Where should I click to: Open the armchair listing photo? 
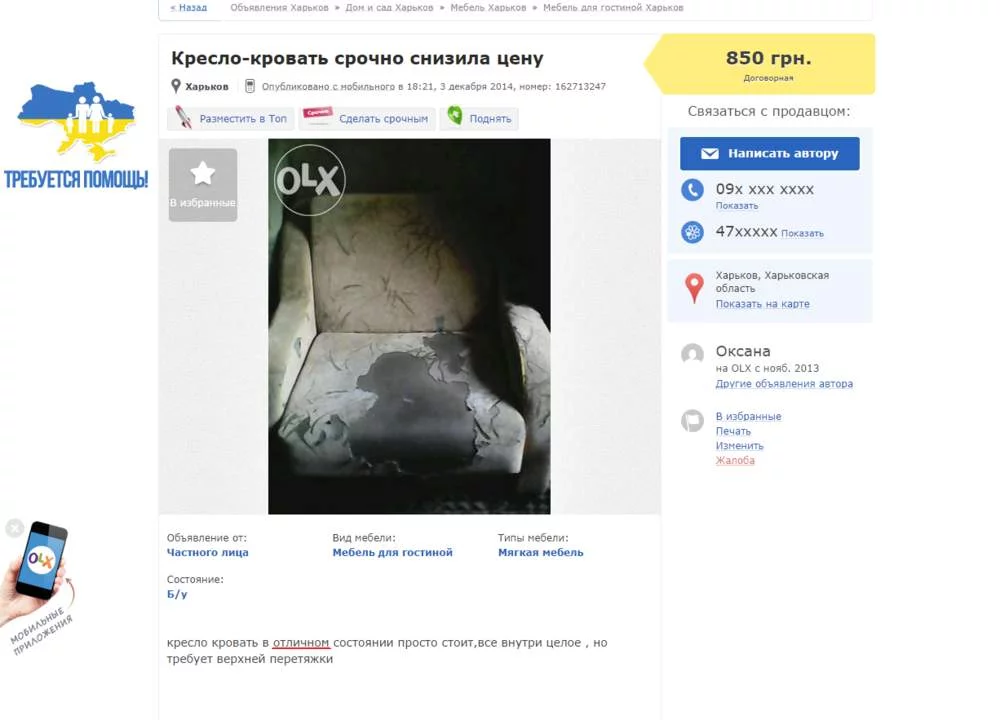point(409,326)
